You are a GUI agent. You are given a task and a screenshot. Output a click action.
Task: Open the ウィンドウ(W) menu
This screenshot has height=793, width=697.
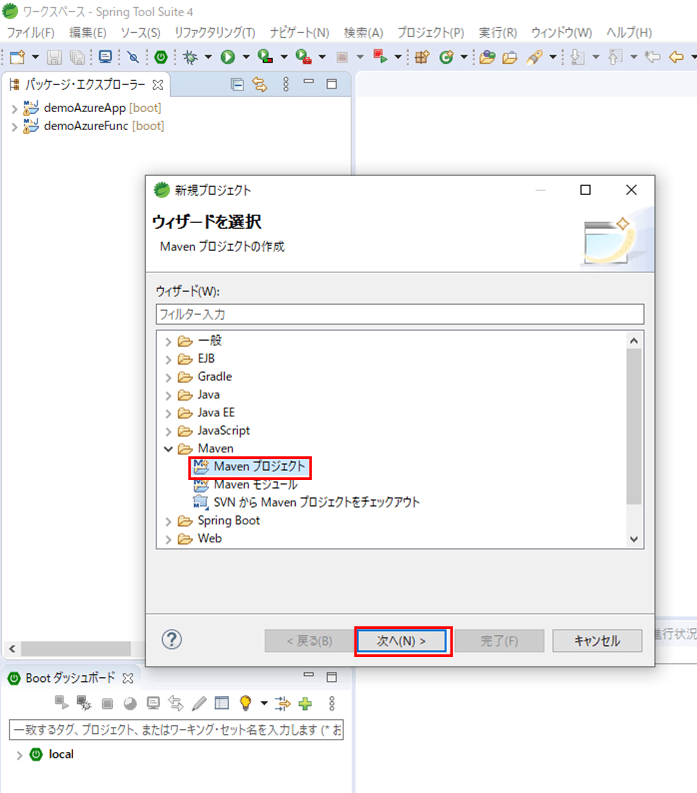(561, 33)
